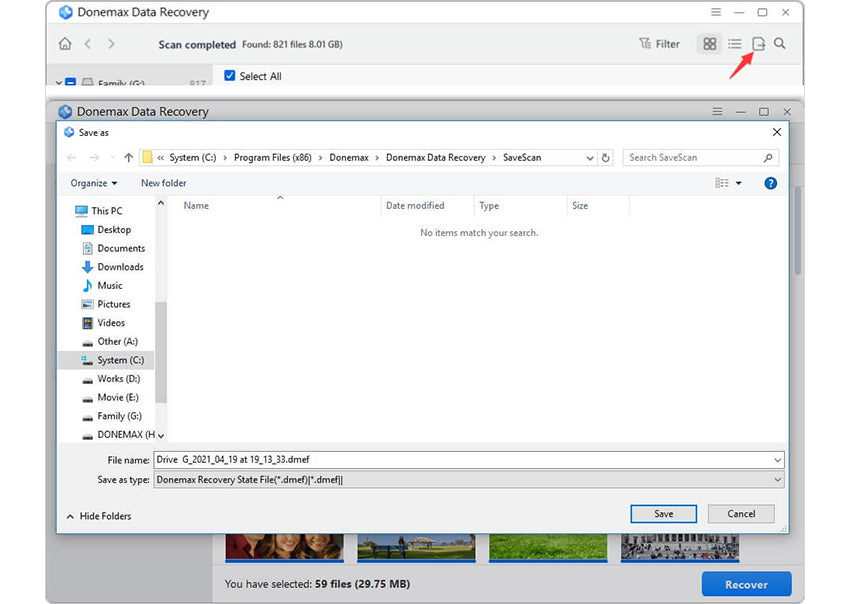Refresh the SaveScan folder
The width and height of the screenshot is (850, 604).
tap(606, 158)
